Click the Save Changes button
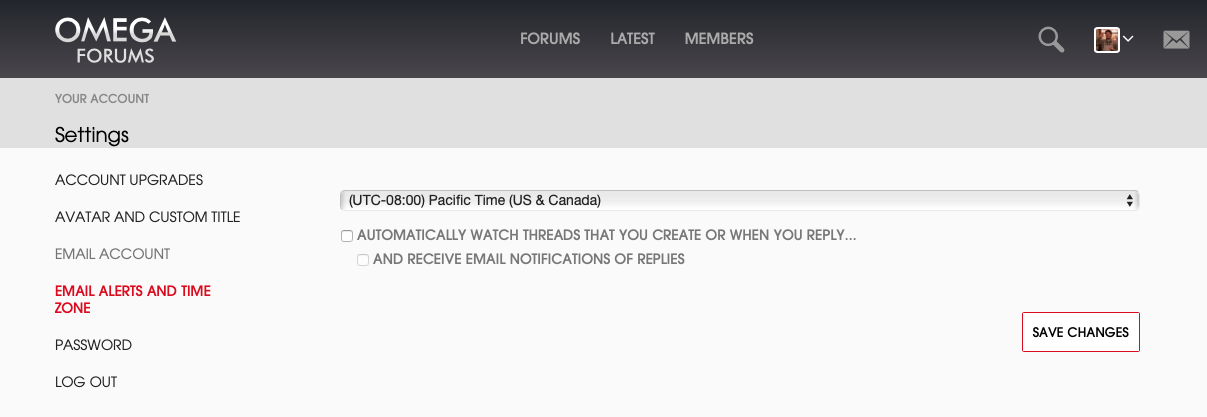 coord(1080,332)
